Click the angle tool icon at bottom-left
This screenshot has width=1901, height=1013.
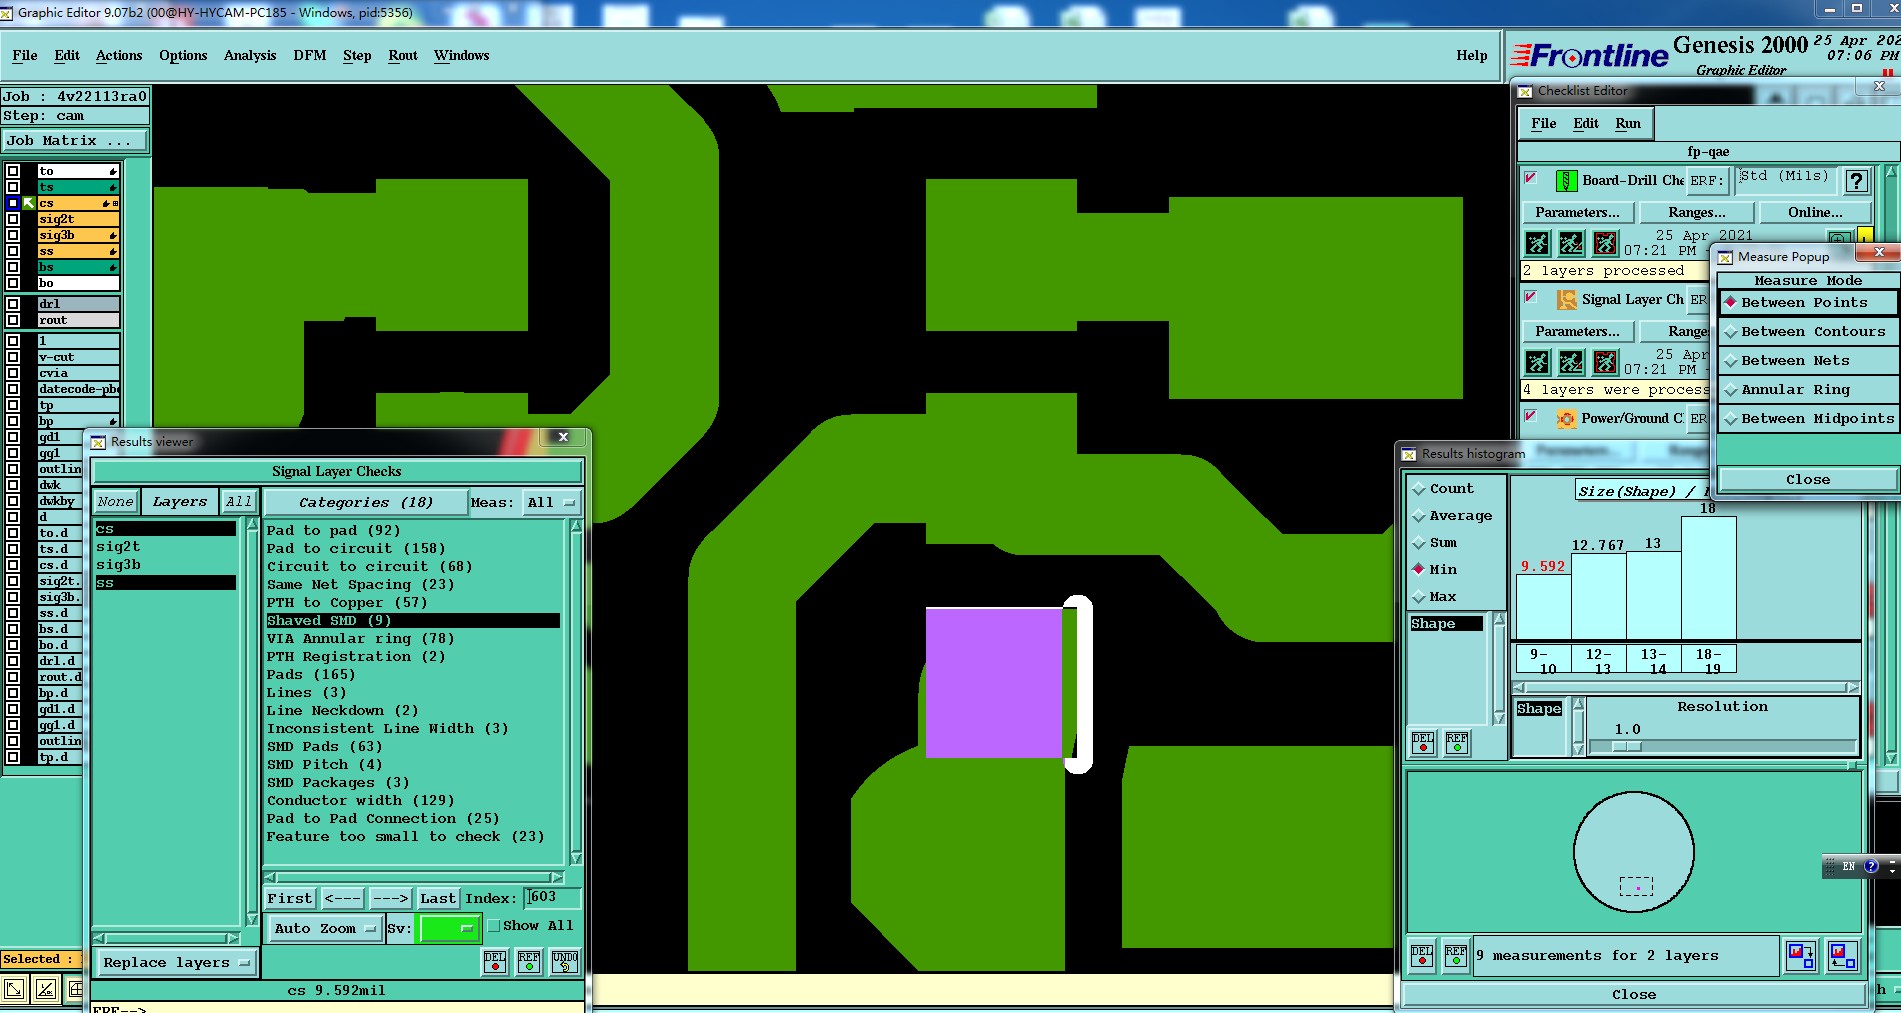point(46,990)
